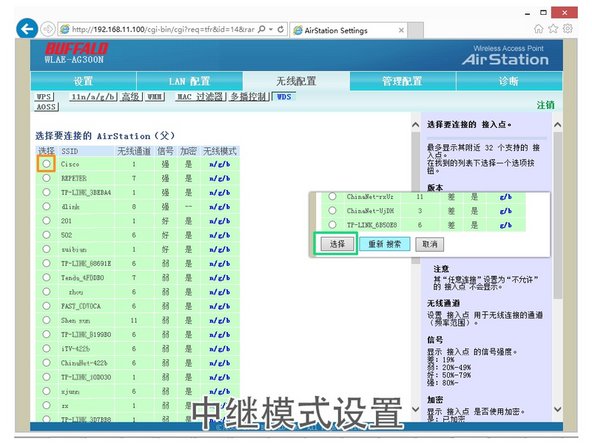Minimize the browser window
Image resolution: width=592 pixels, height=444 pixels.
tap(527, 13)
